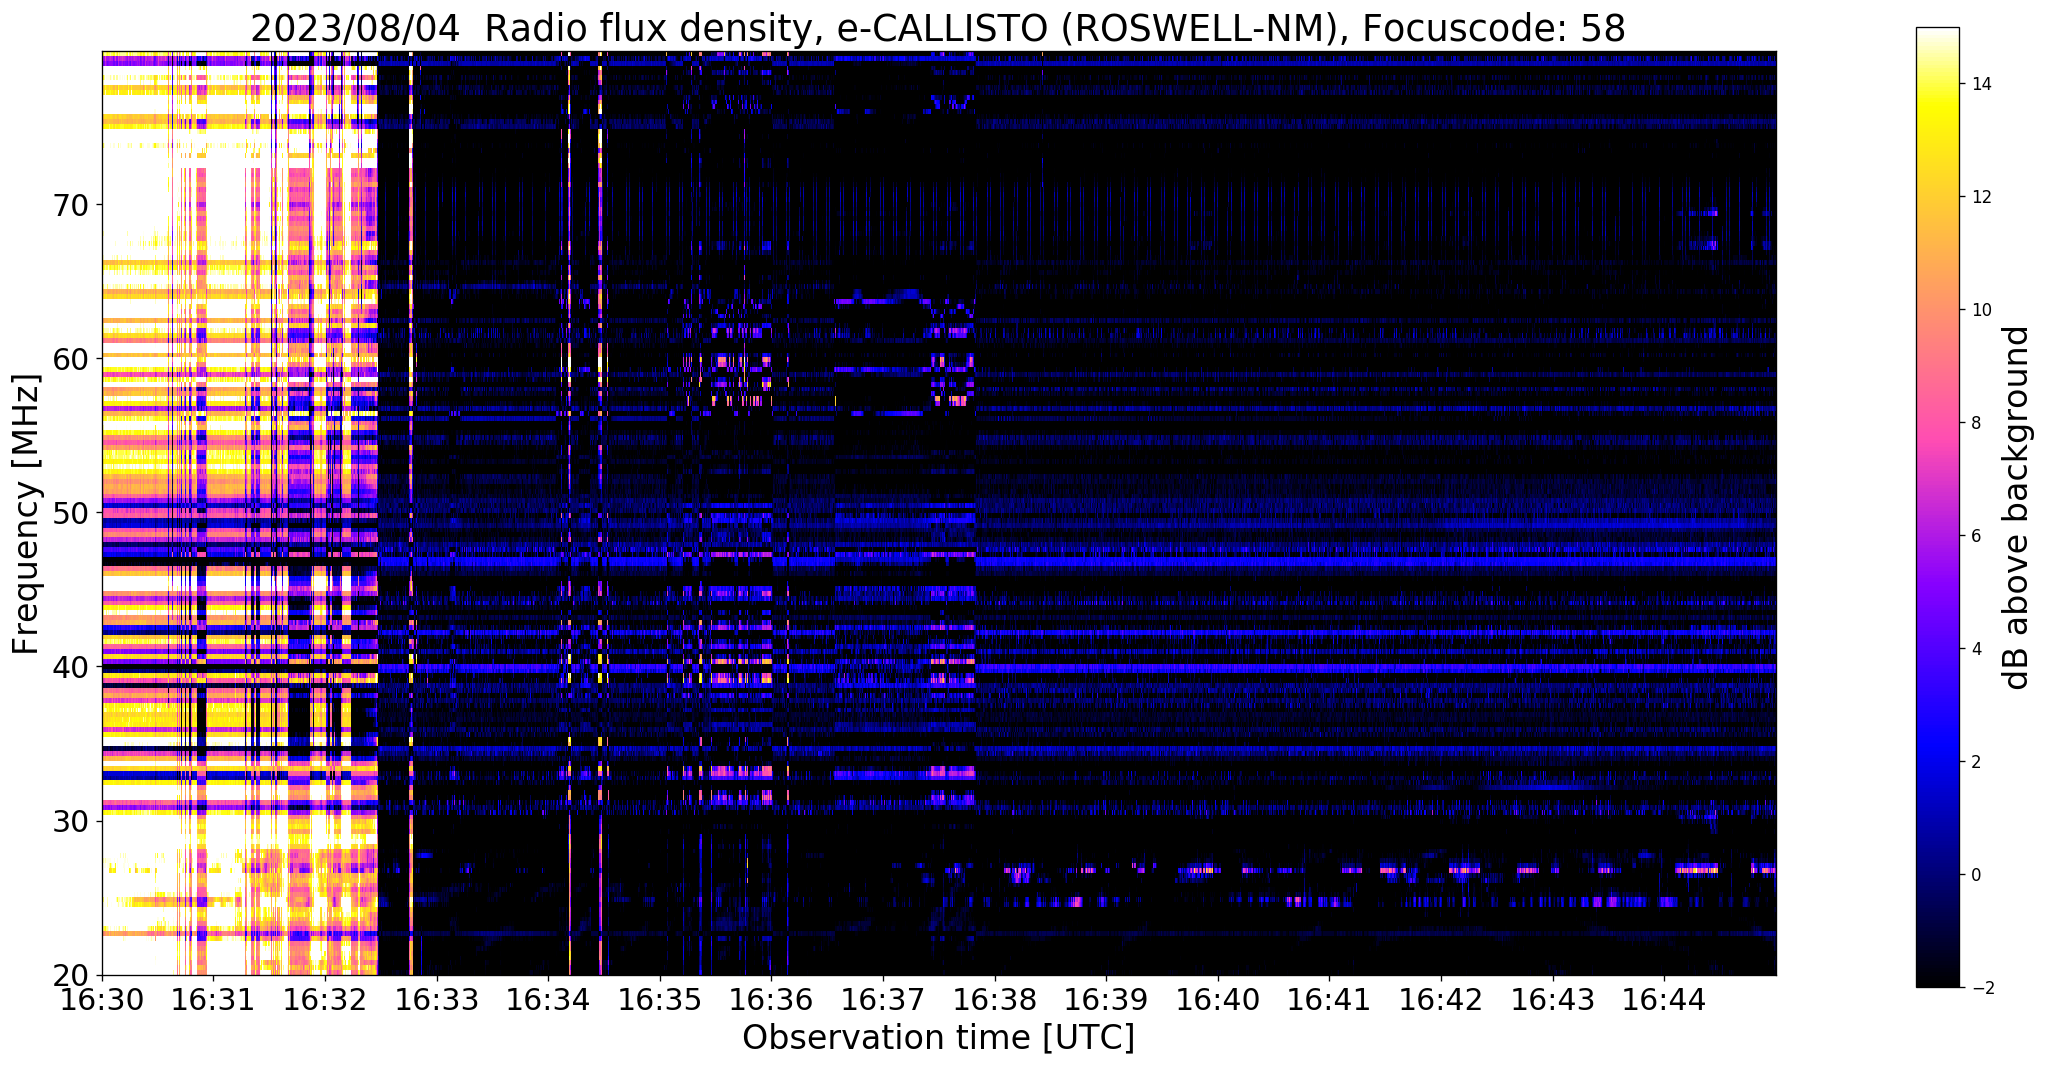The width and height of the screenshot is (2047, 1067).
Task: Click the 16:43 time tick label
Action: coord(1553,1000)
